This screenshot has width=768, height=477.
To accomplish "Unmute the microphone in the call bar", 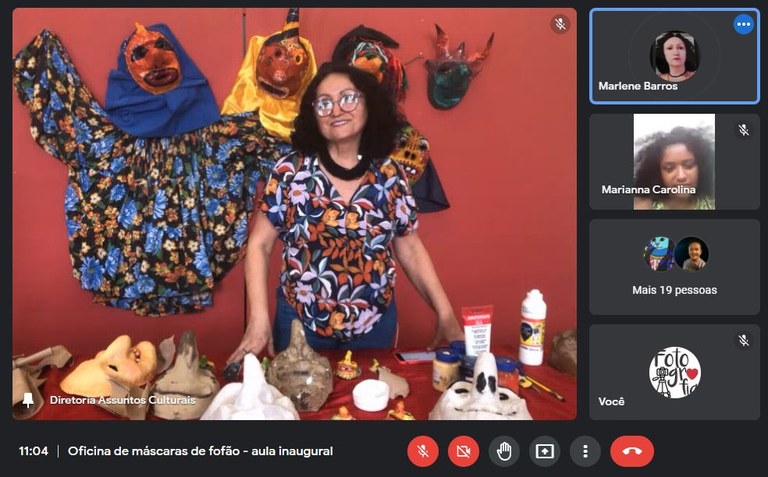I will [423, 451].
